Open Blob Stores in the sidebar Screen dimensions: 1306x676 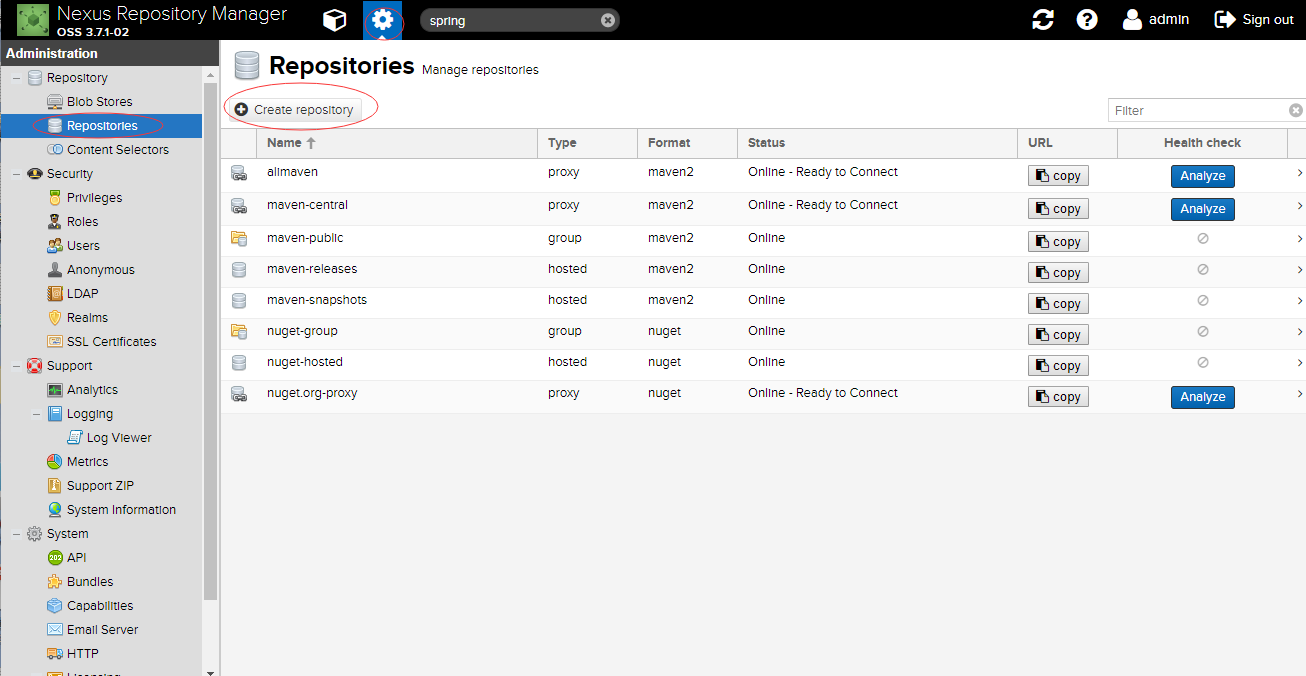coord(99,102)
